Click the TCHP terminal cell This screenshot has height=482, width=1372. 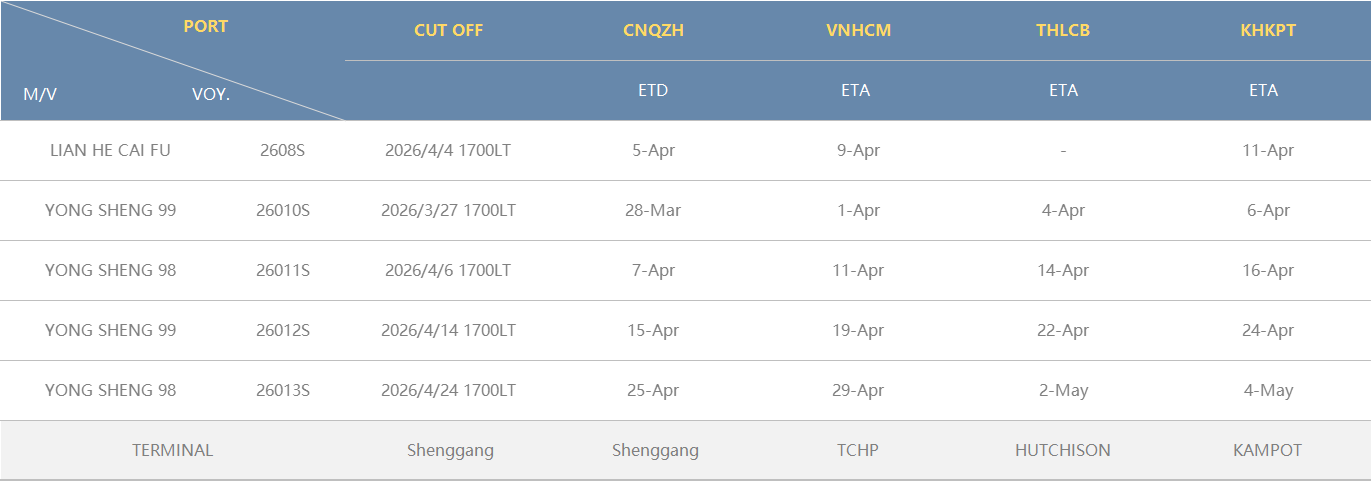coord(858,451)
